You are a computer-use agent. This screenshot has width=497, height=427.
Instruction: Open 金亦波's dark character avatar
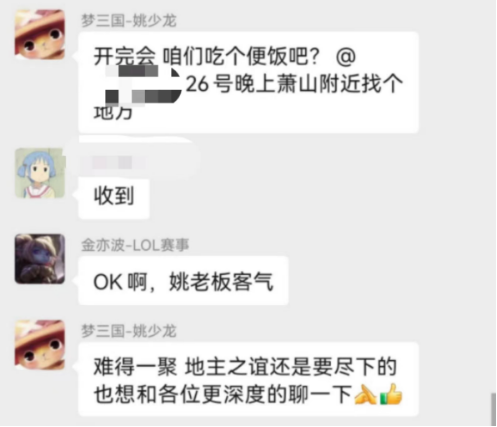(x=40, y=259)
